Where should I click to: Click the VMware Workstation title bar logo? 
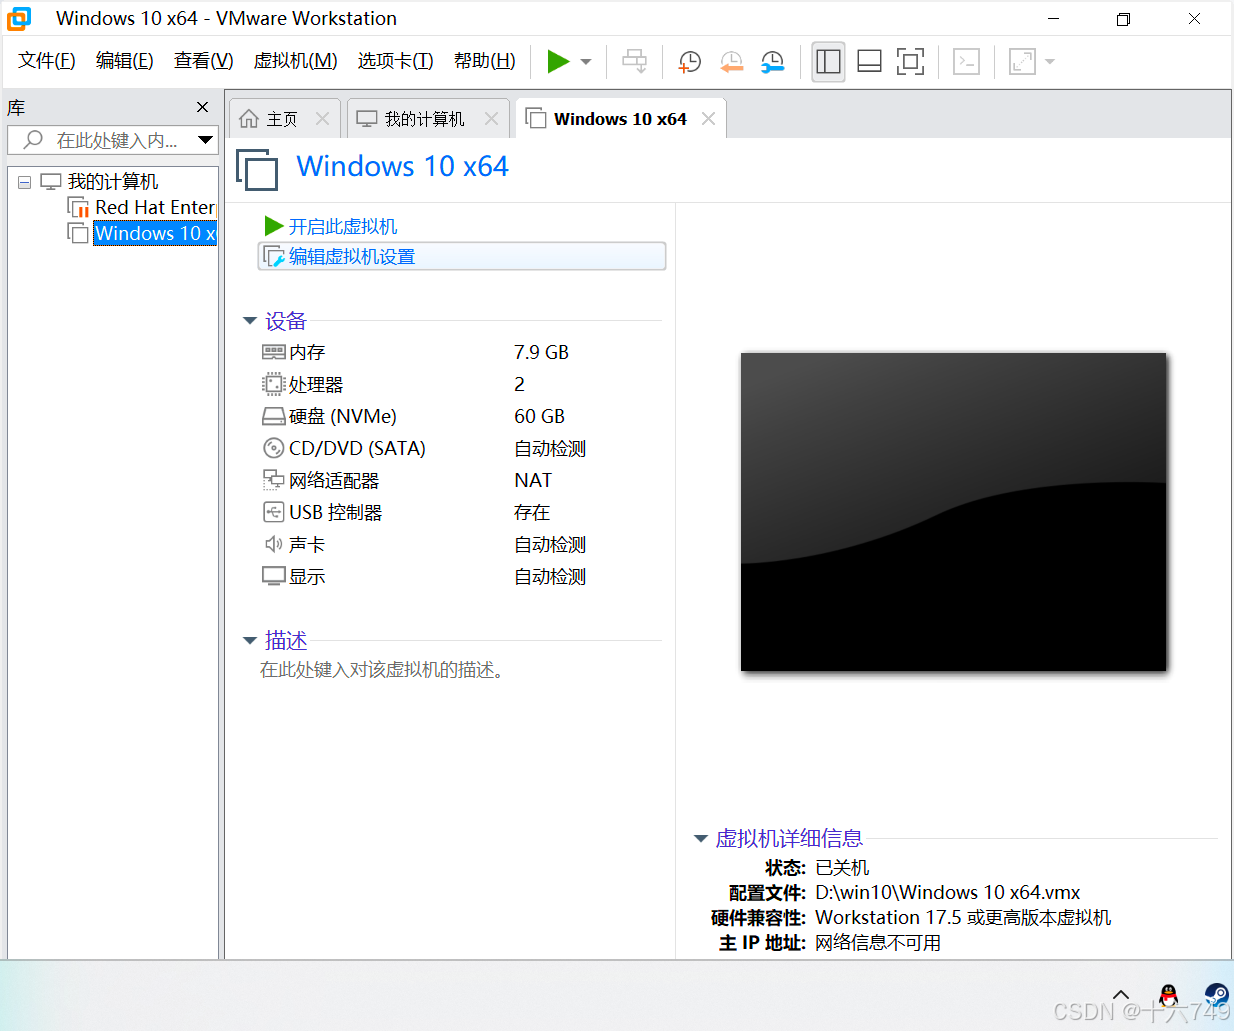[19, 19]
